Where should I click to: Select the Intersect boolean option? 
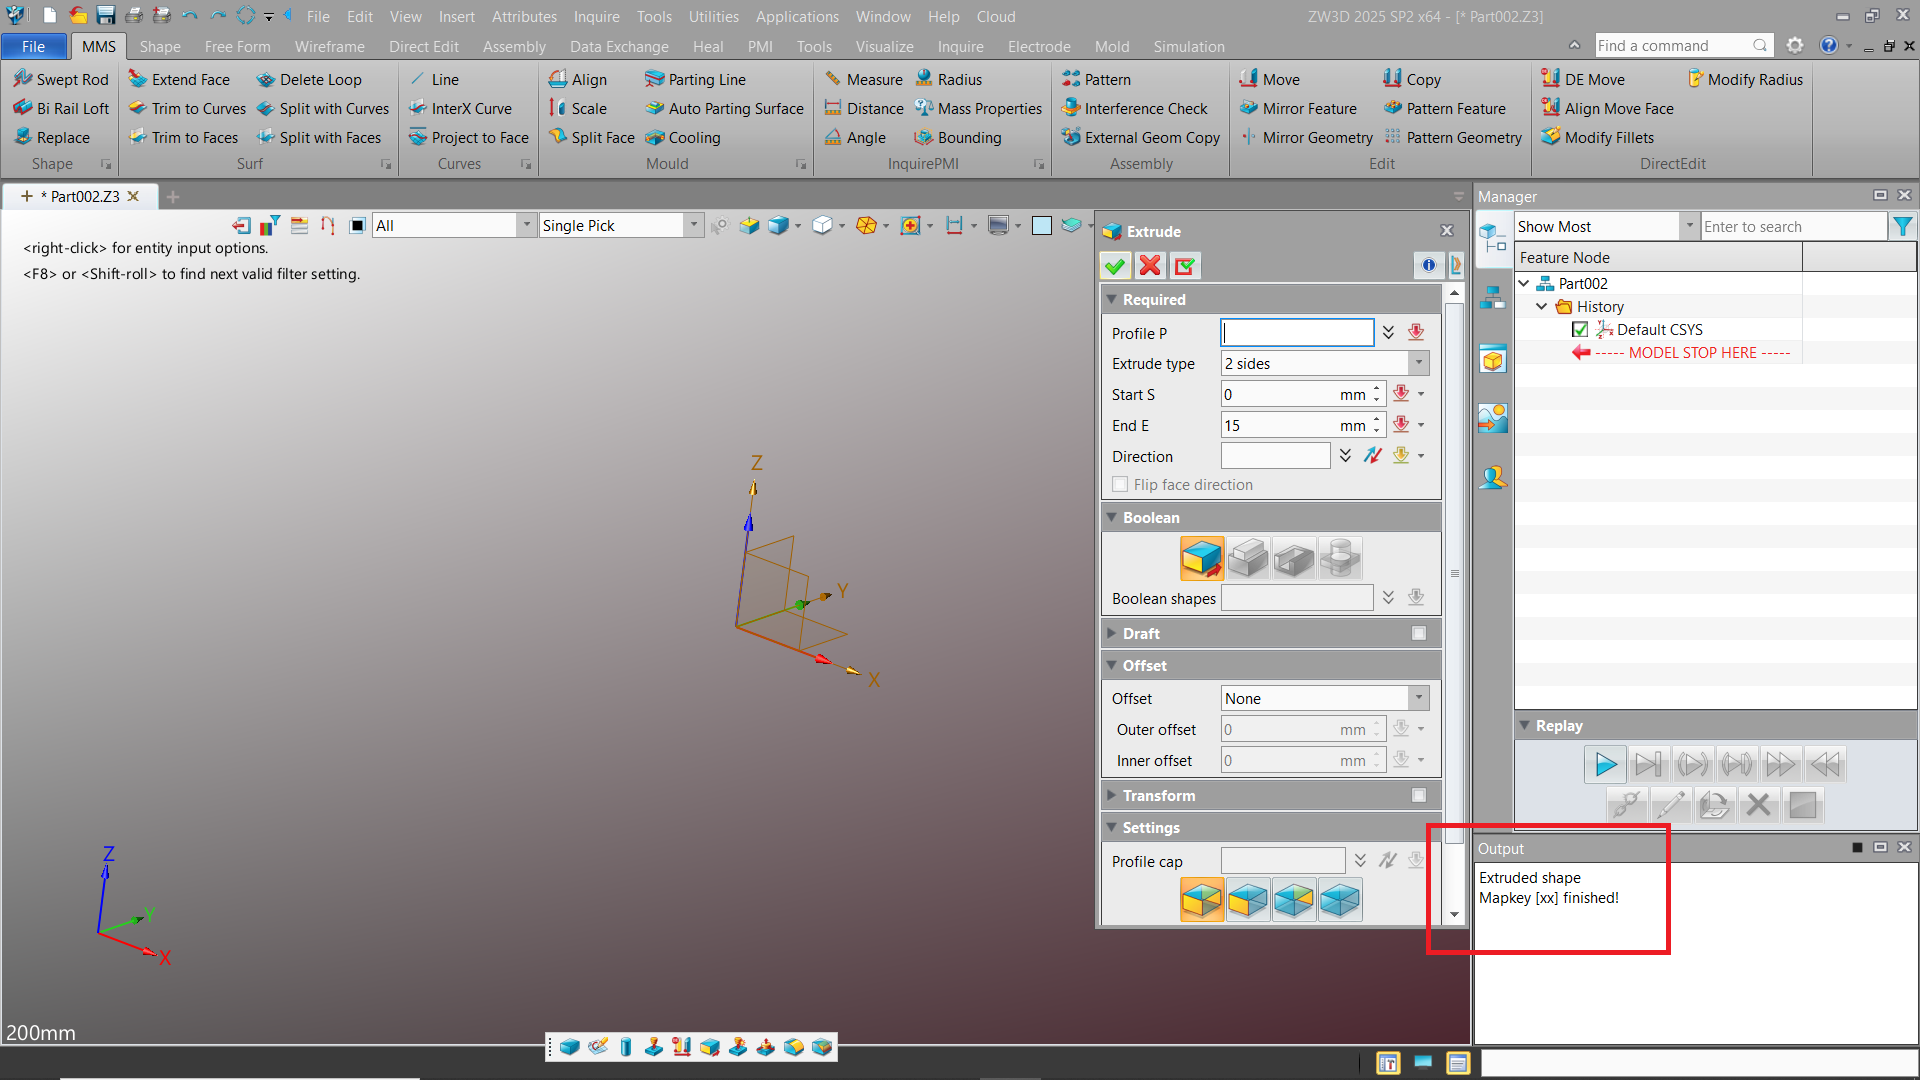pos(1339,558)
